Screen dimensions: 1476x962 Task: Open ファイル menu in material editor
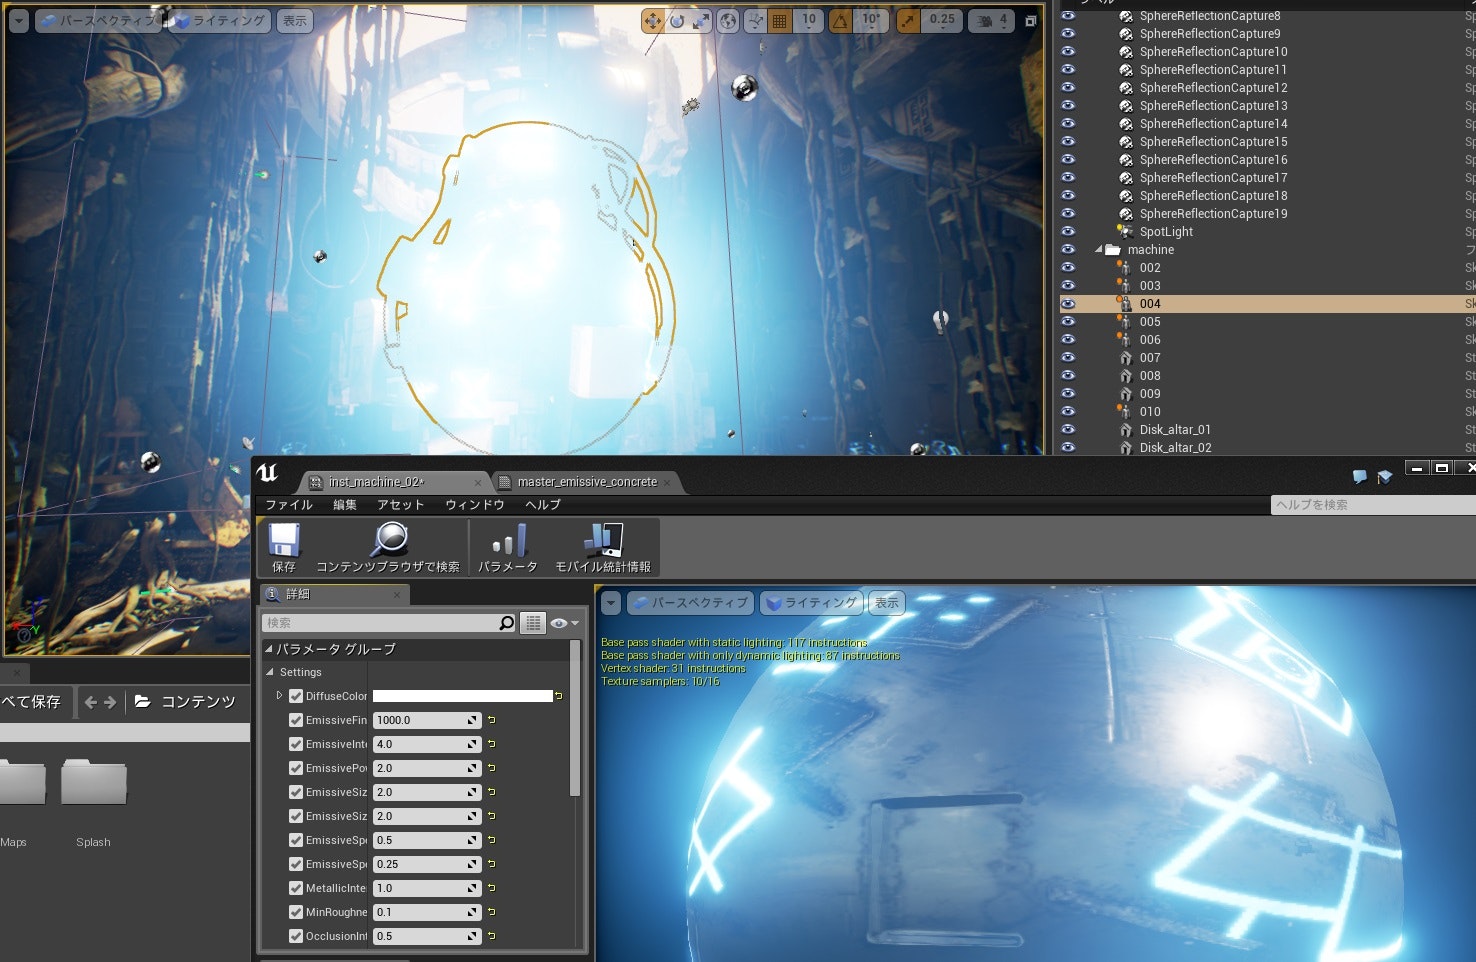[289, 505]
